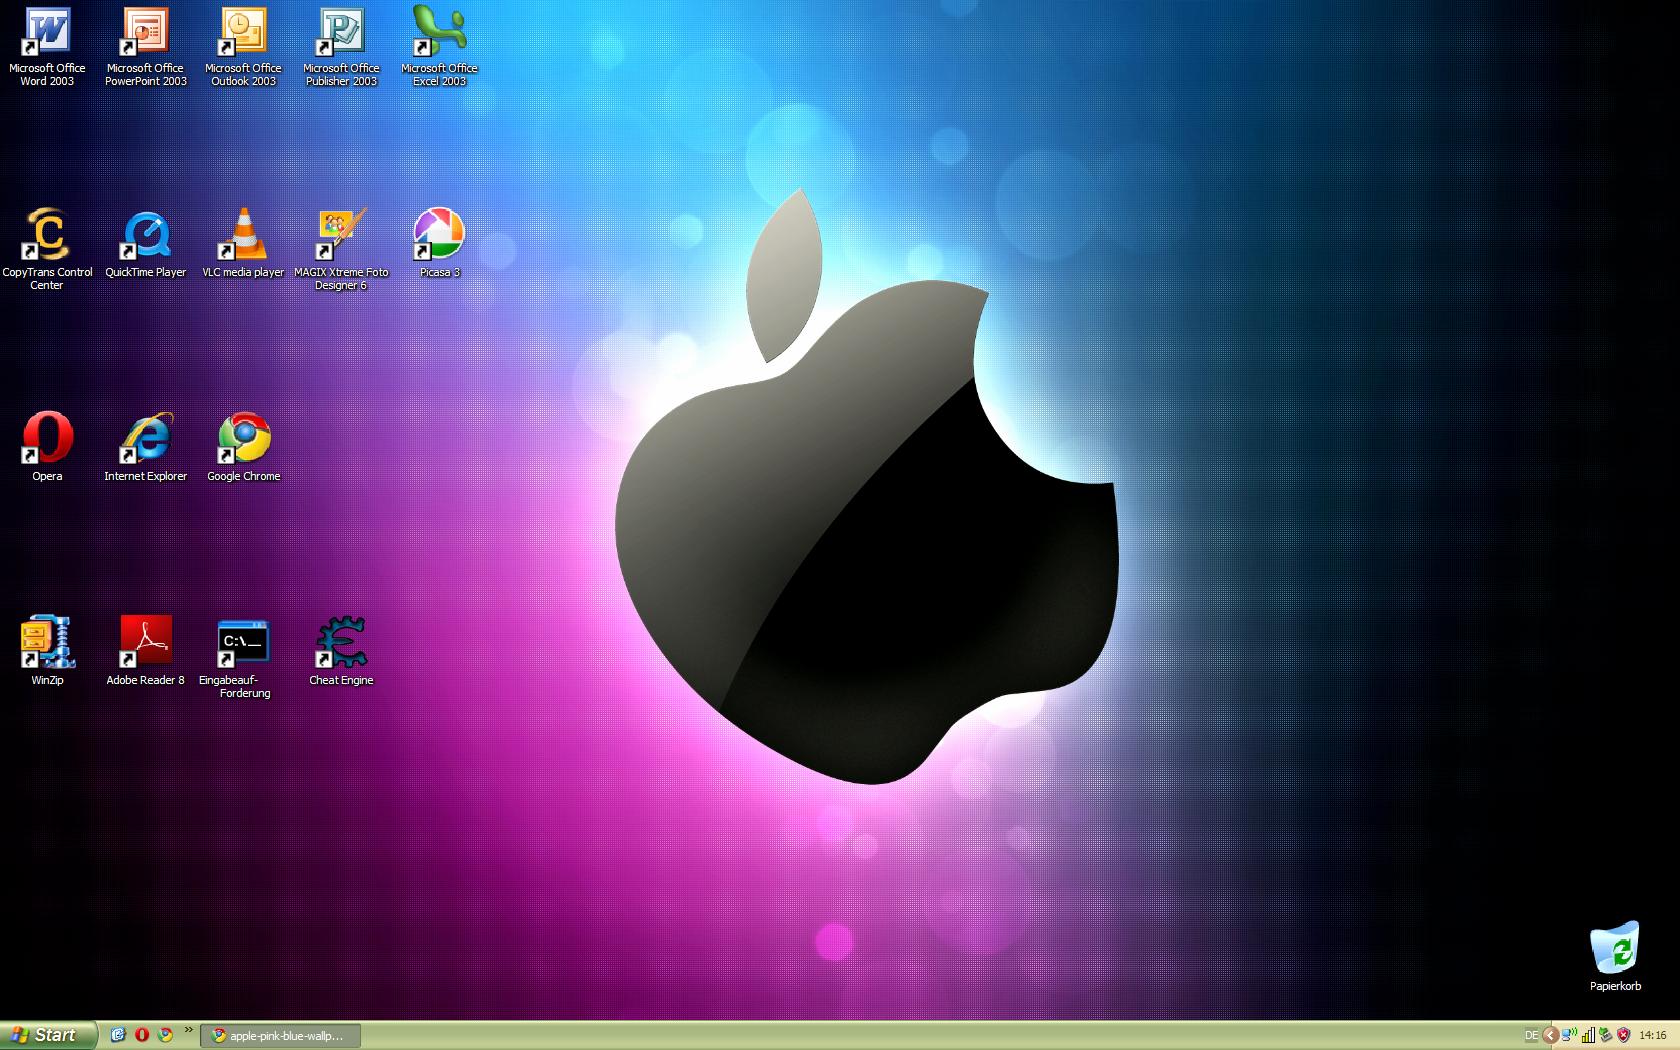Viewport: 1680px width, 1050px height.
Task: Launch Chrome from the Quick Launch bar
Action: pyautogui.click(x=166, y=1035)
